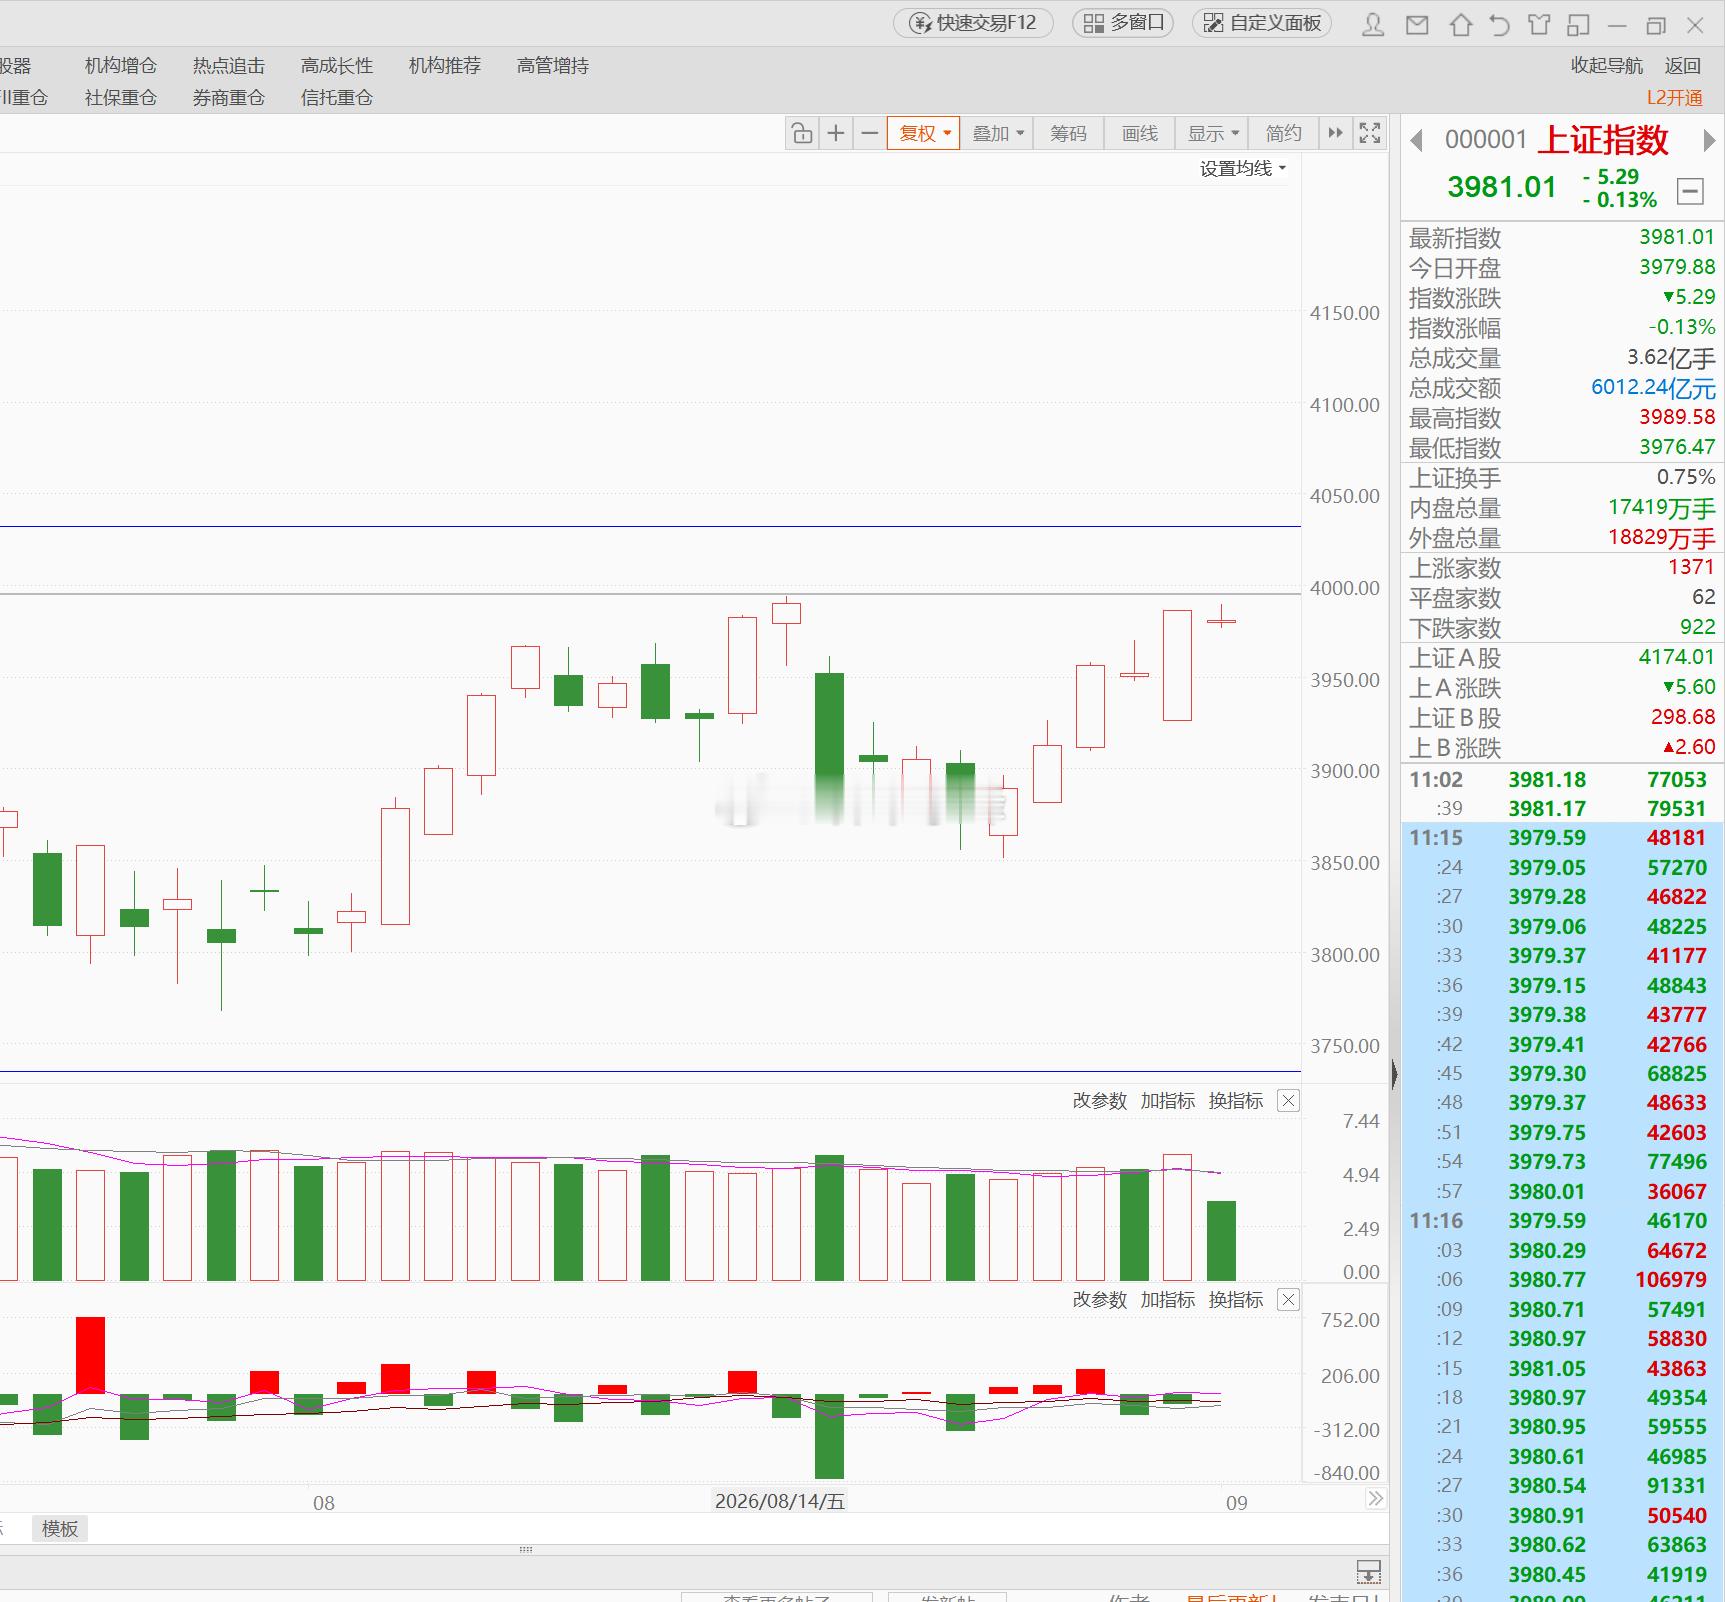Open the 叠加 overlay dropdown
This screenshot has width=1725, height=1602.
click(997, 133)
